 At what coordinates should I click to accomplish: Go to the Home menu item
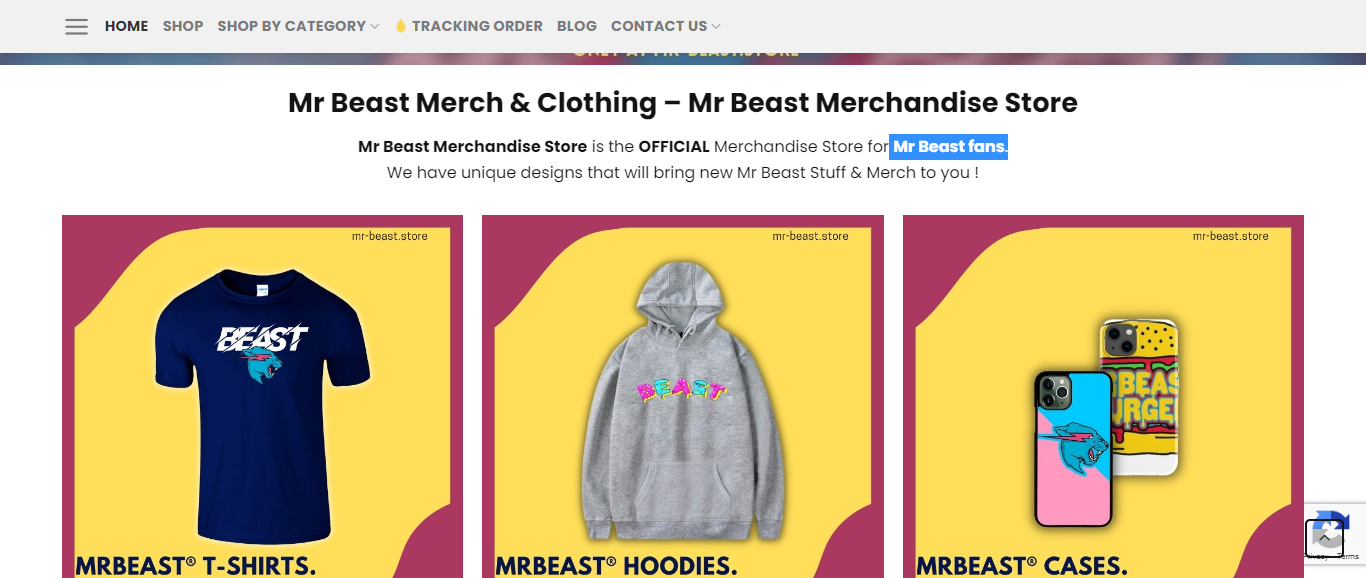(x=126, y=26)
